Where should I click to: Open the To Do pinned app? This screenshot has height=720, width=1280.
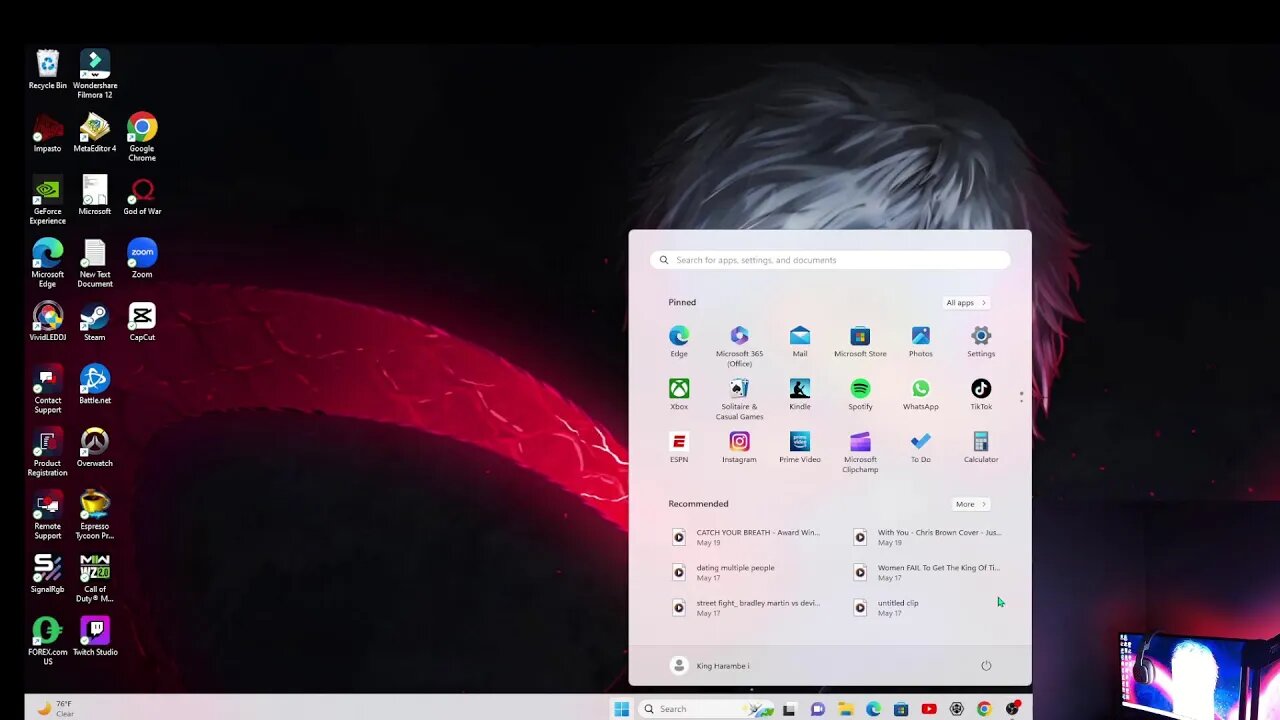tap(921, 447)
